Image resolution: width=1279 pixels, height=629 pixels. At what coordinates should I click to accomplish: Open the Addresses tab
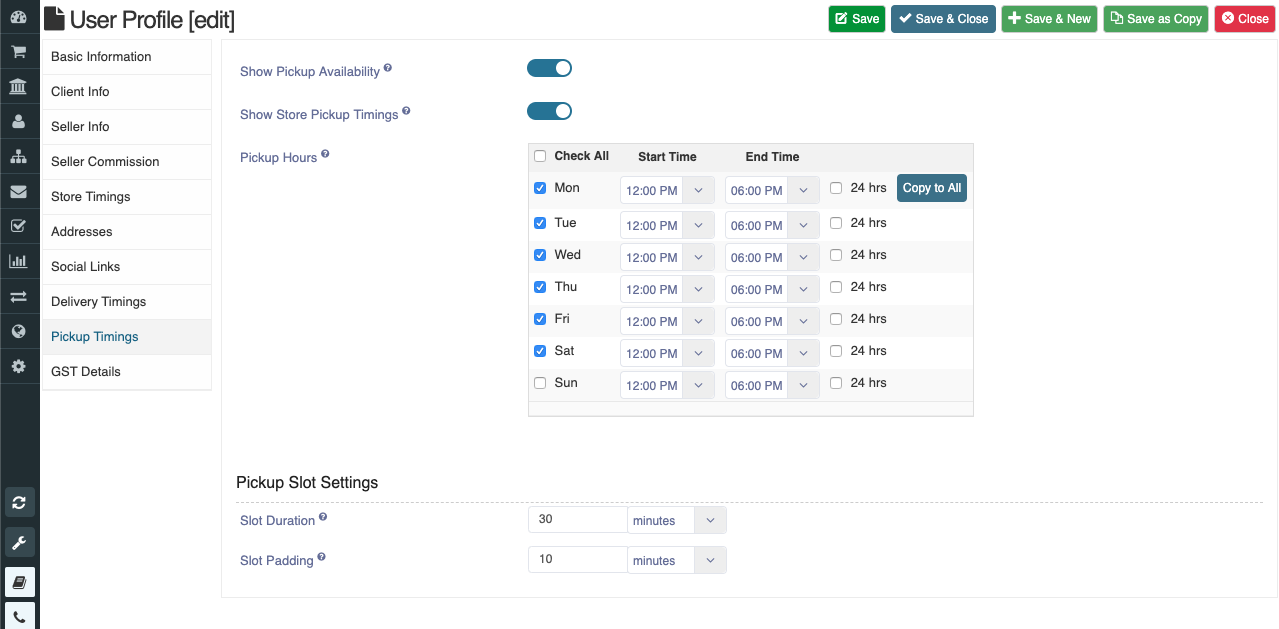pyautogui.click(x=127, y=232)
